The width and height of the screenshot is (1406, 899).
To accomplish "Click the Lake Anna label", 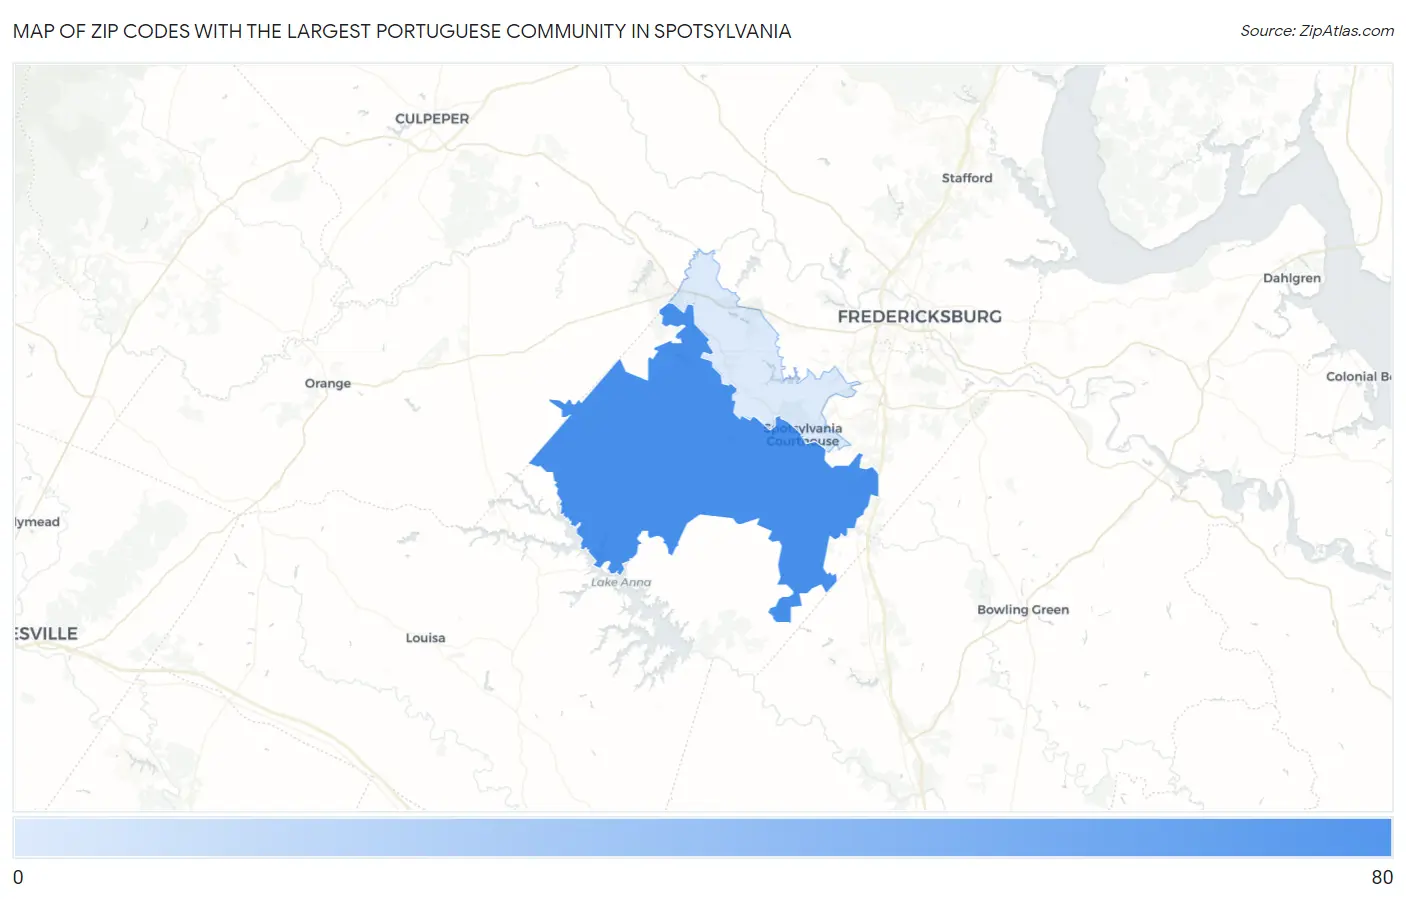I will tap(621, 582).
